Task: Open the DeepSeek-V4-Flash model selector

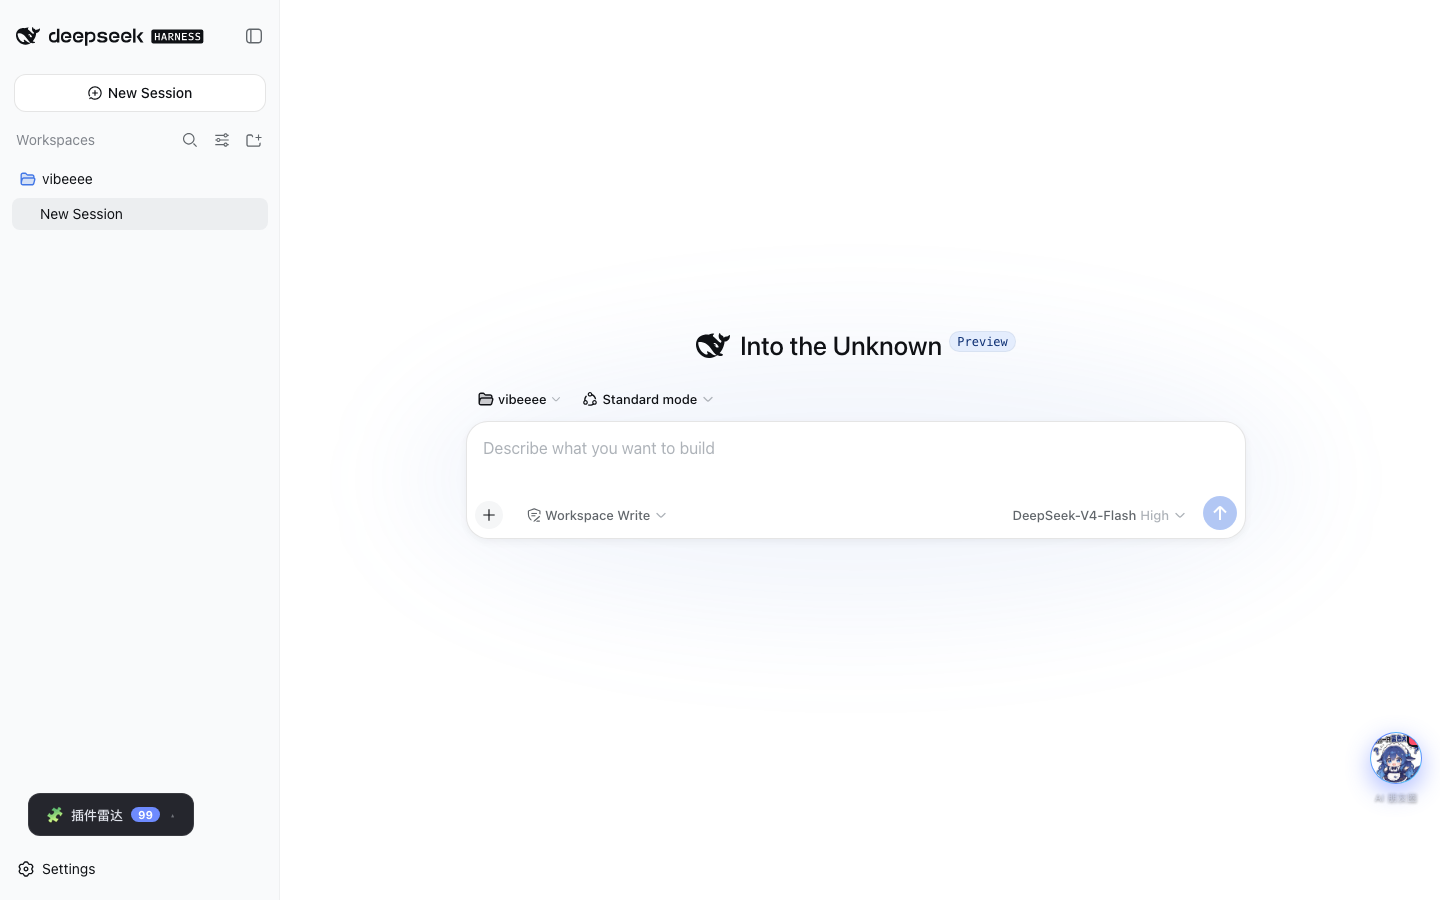Action: click(x=1098, y=515)
